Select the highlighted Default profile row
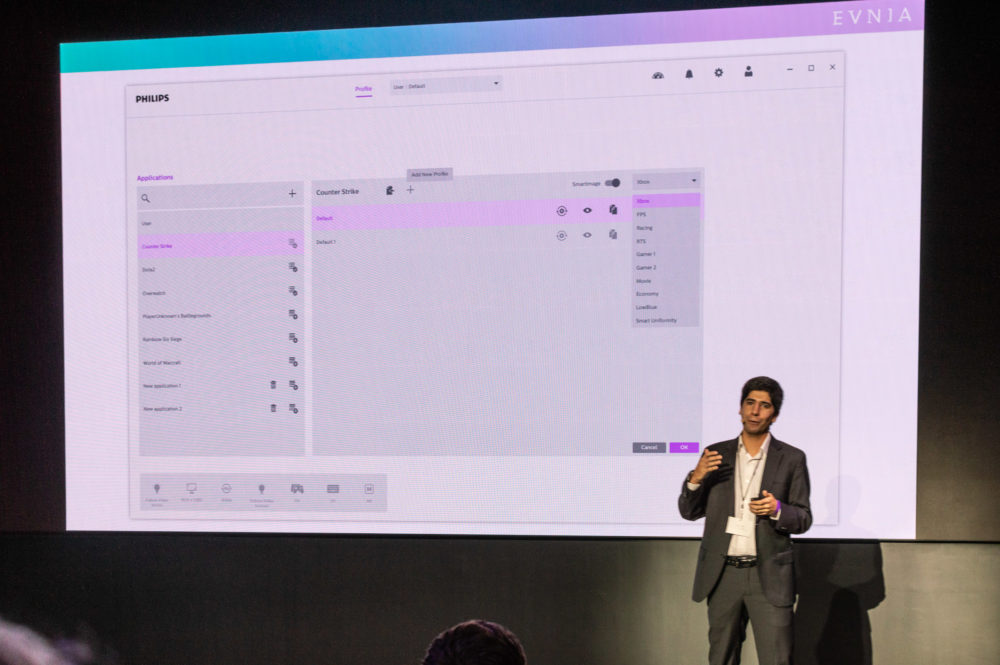This screenshot has width=1000, height=665. pos(471,215)
